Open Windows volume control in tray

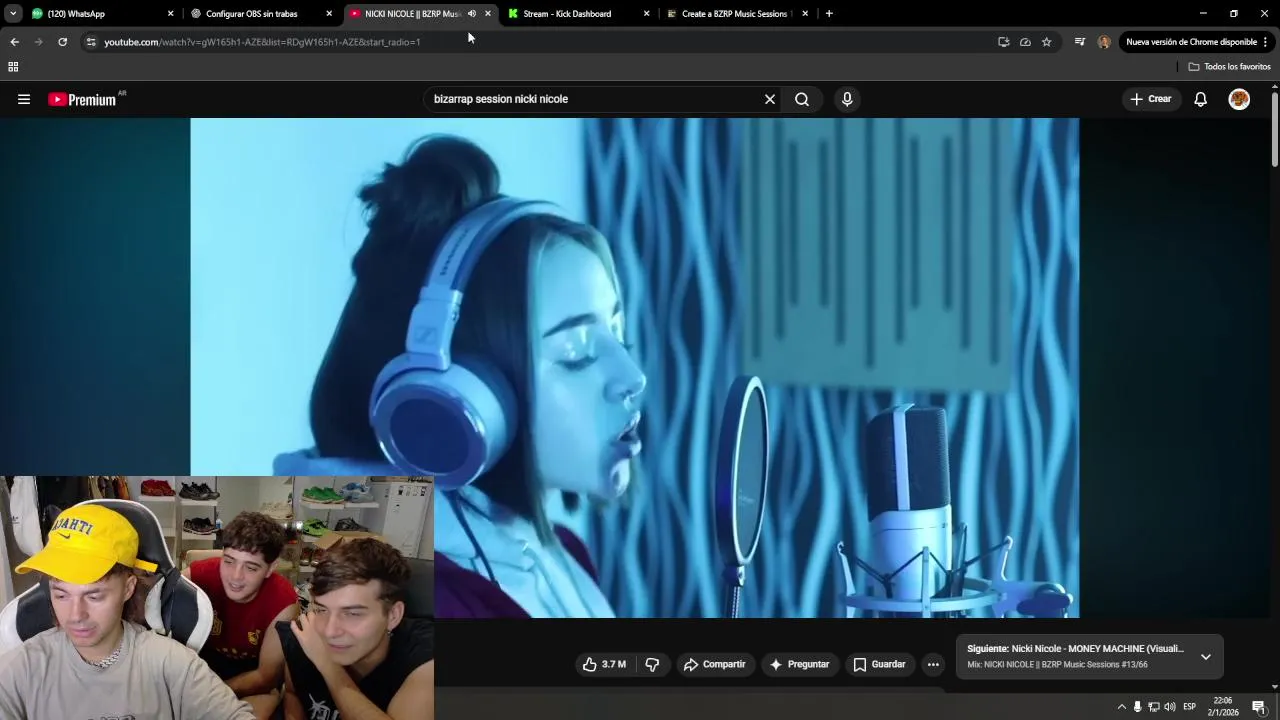pos(1170,707)
